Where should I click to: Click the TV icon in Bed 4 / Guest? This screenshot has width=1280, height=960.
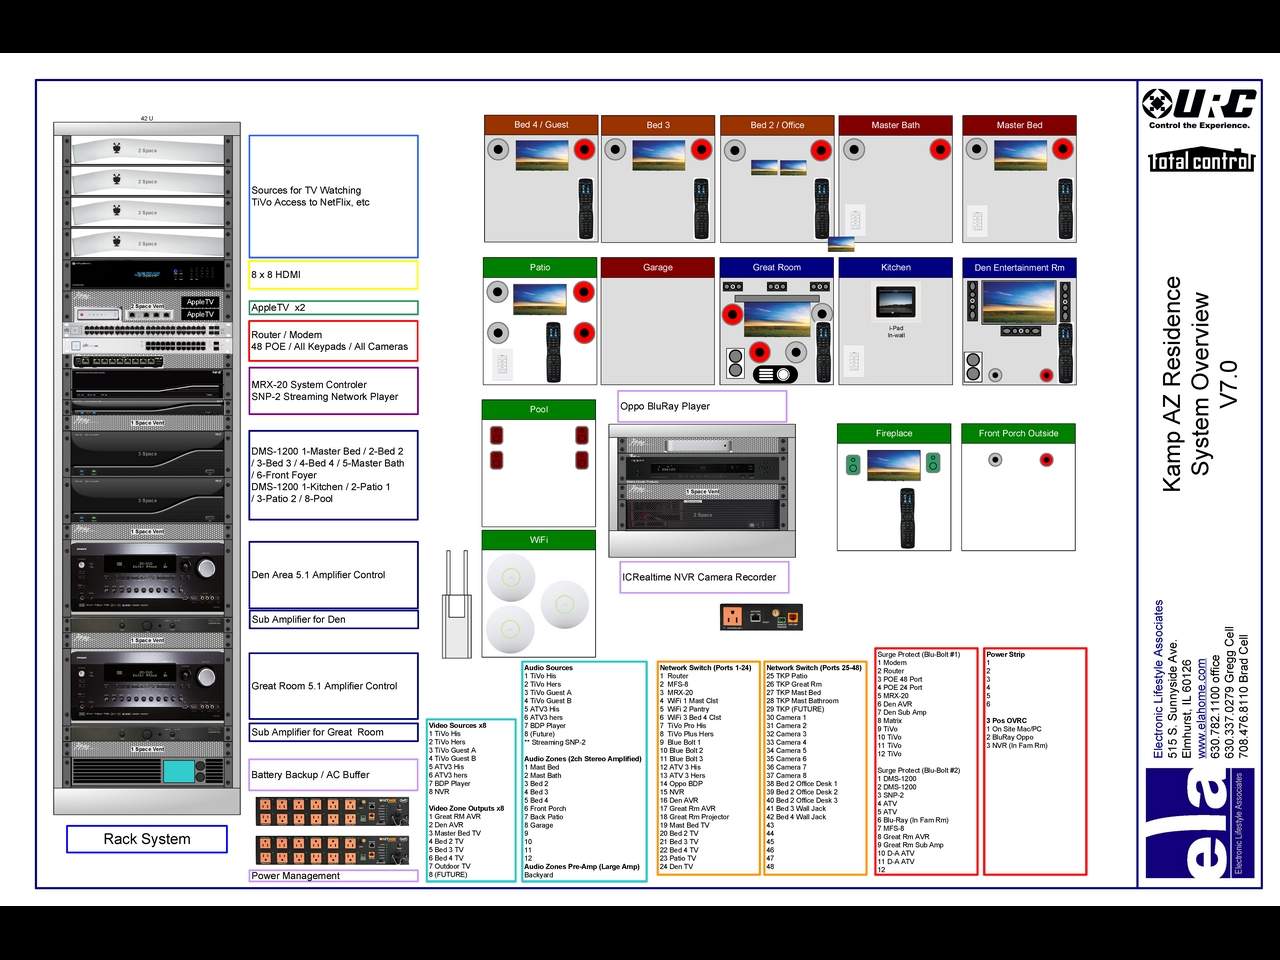click(x=541, y=155)
